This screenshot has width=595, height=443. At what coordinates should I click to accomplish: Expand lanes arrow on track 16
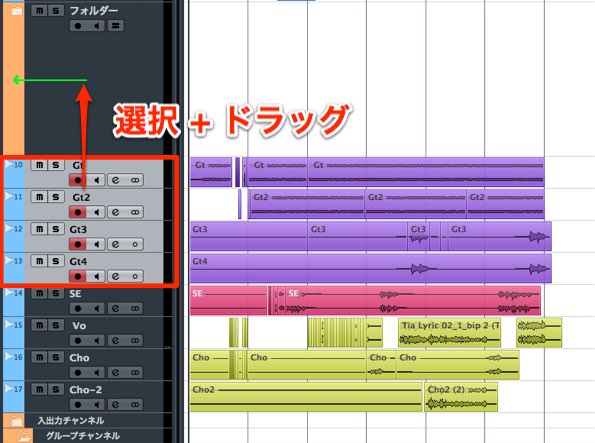[x=9, y=356]
